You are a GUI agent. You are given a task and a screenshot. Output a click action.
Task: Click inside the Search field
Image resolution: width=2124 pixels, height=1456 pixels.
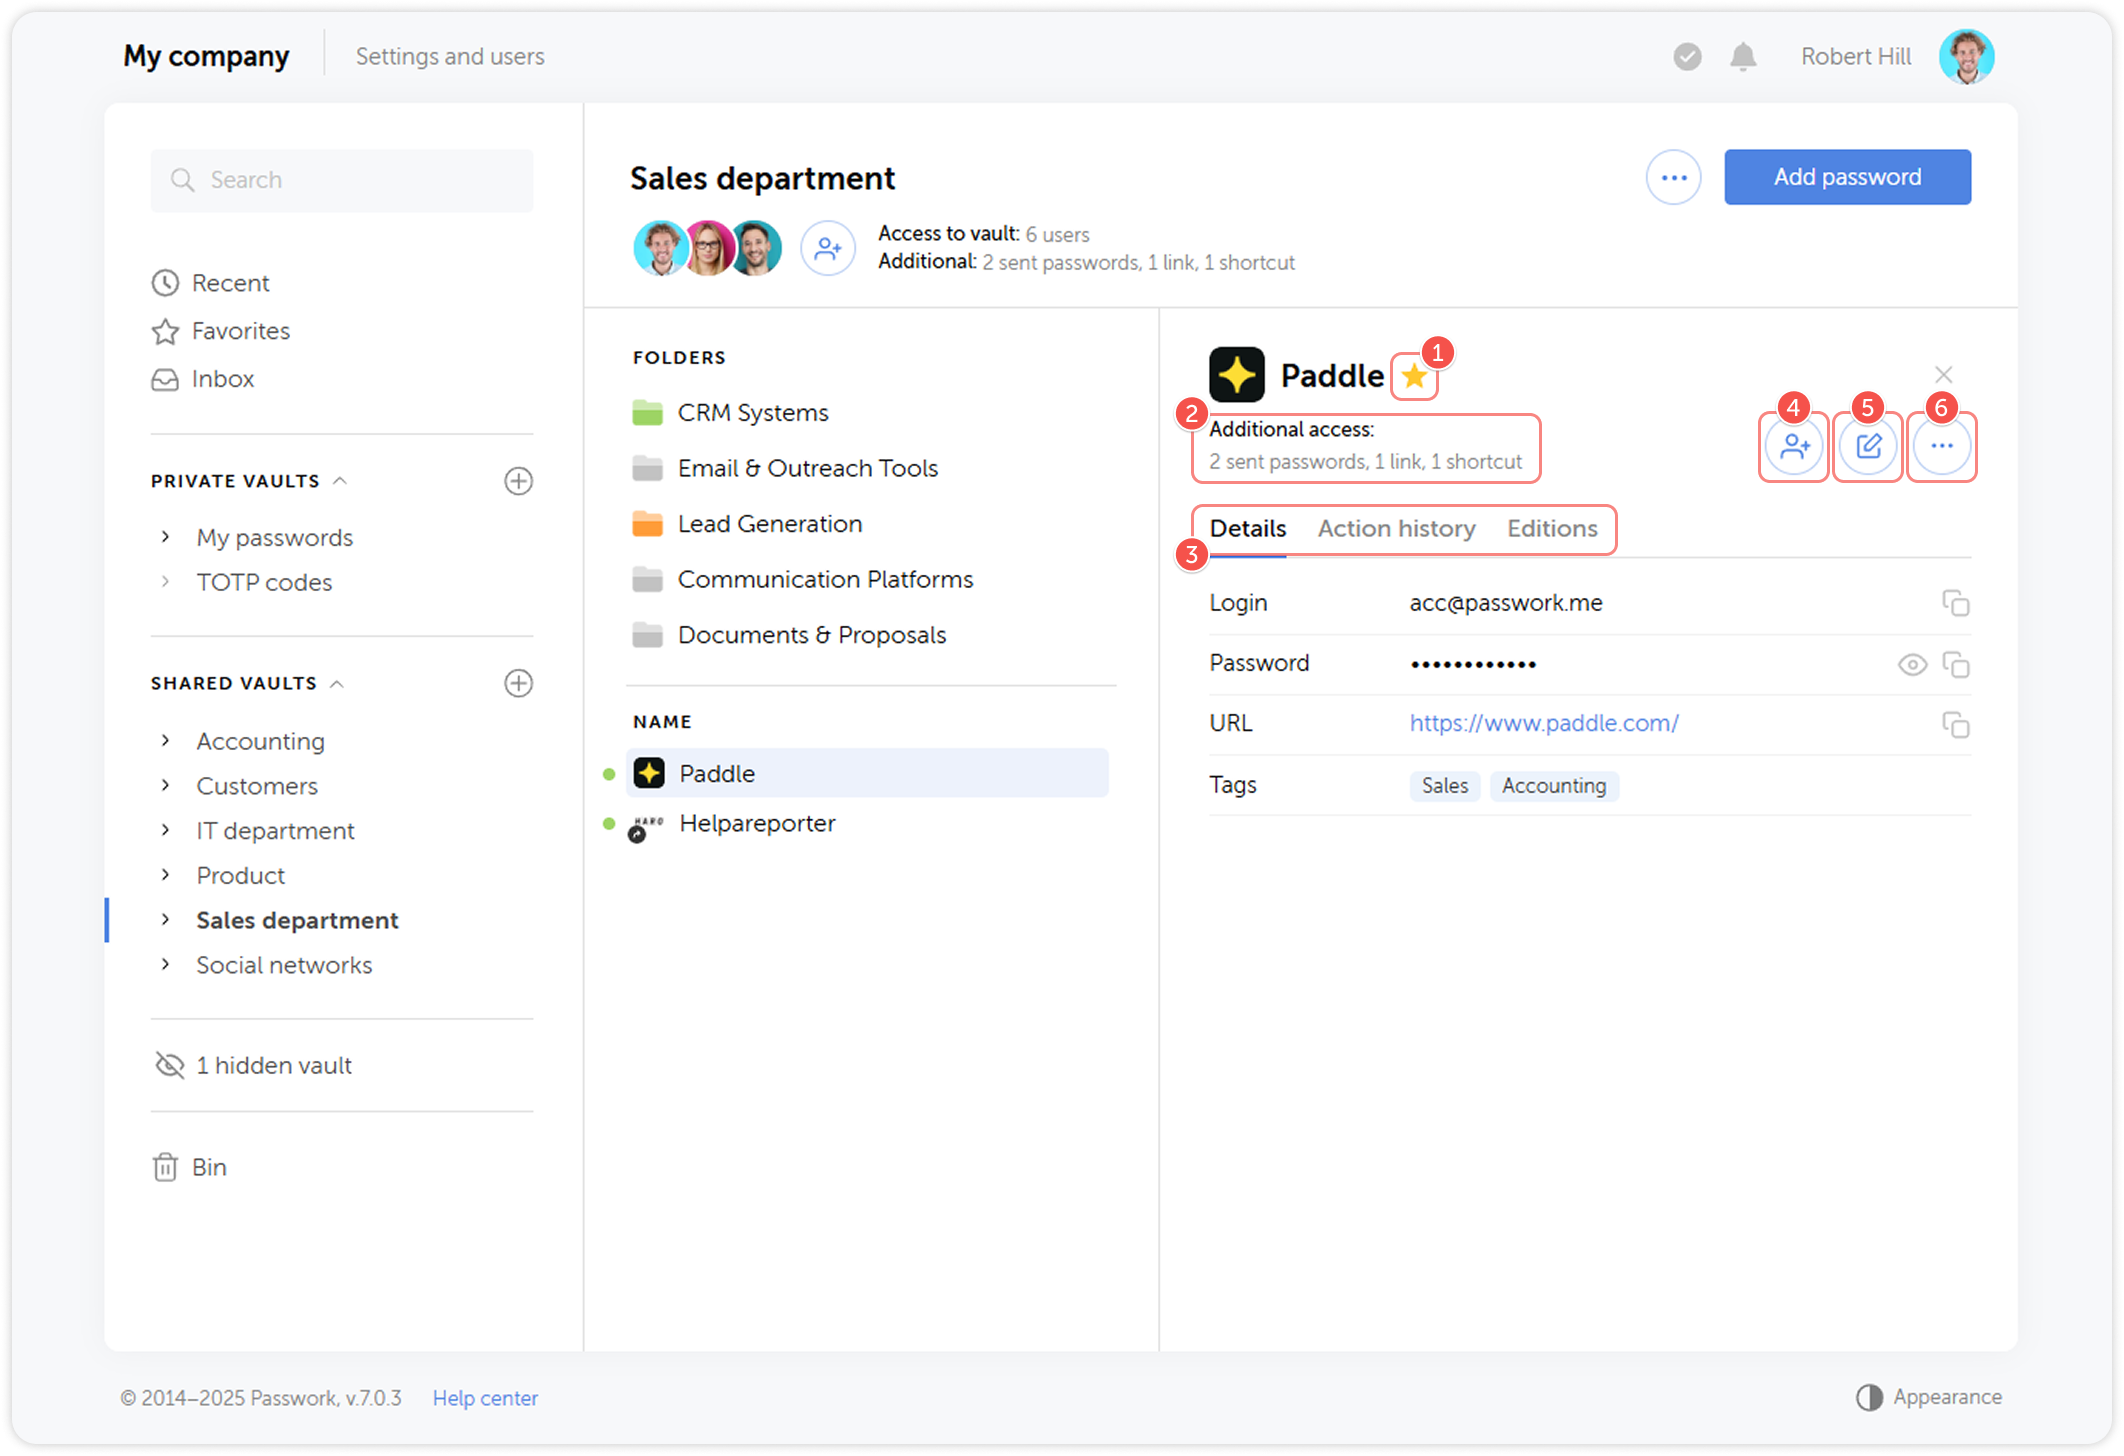pos(341,180)
